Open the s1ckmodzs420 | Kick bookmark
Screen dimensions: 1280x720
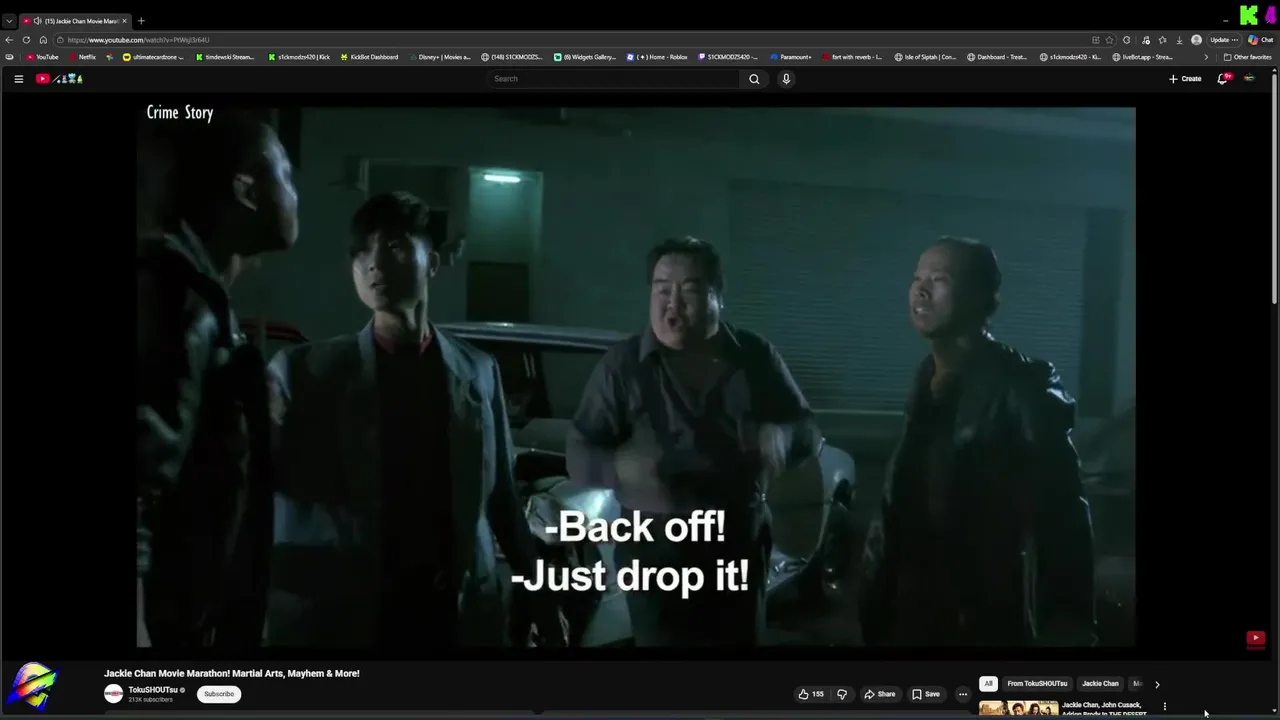299,57
